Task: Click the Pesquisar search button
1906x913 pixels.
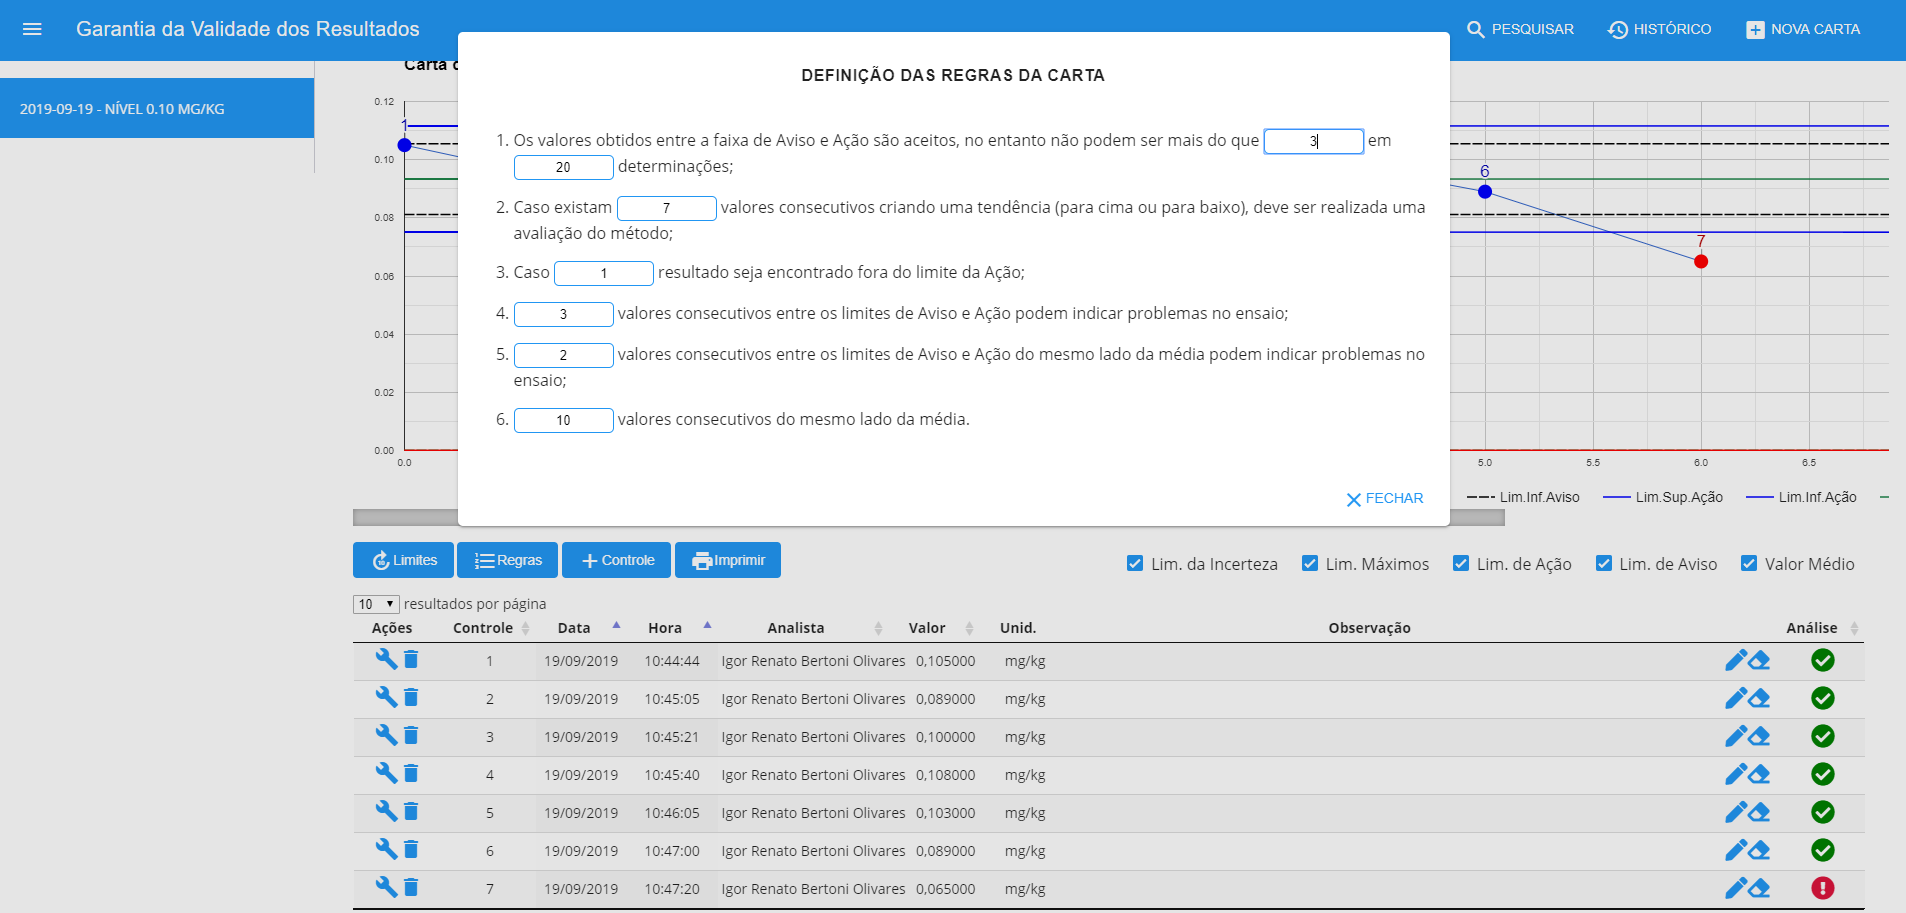Action: 1520,29
